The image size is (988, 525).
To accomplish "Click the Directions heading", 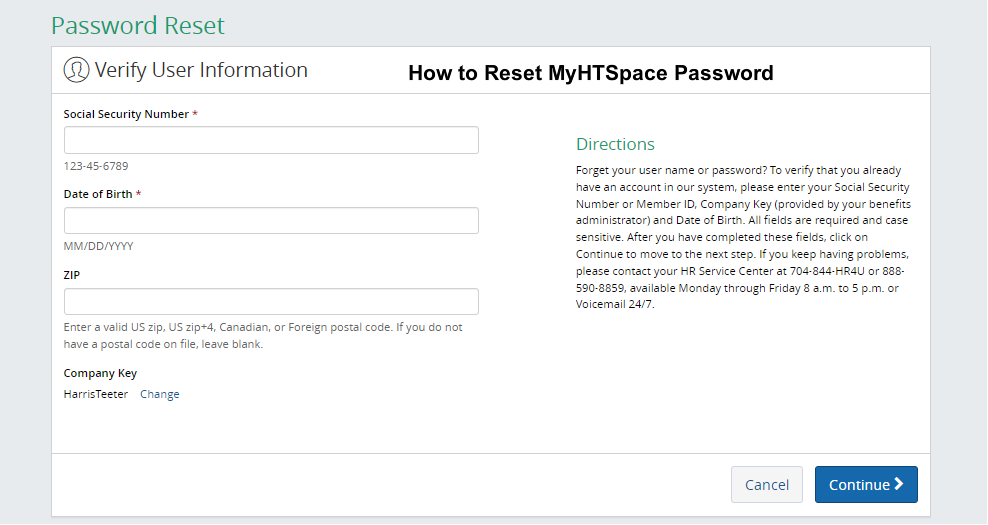I will [615, 144].
